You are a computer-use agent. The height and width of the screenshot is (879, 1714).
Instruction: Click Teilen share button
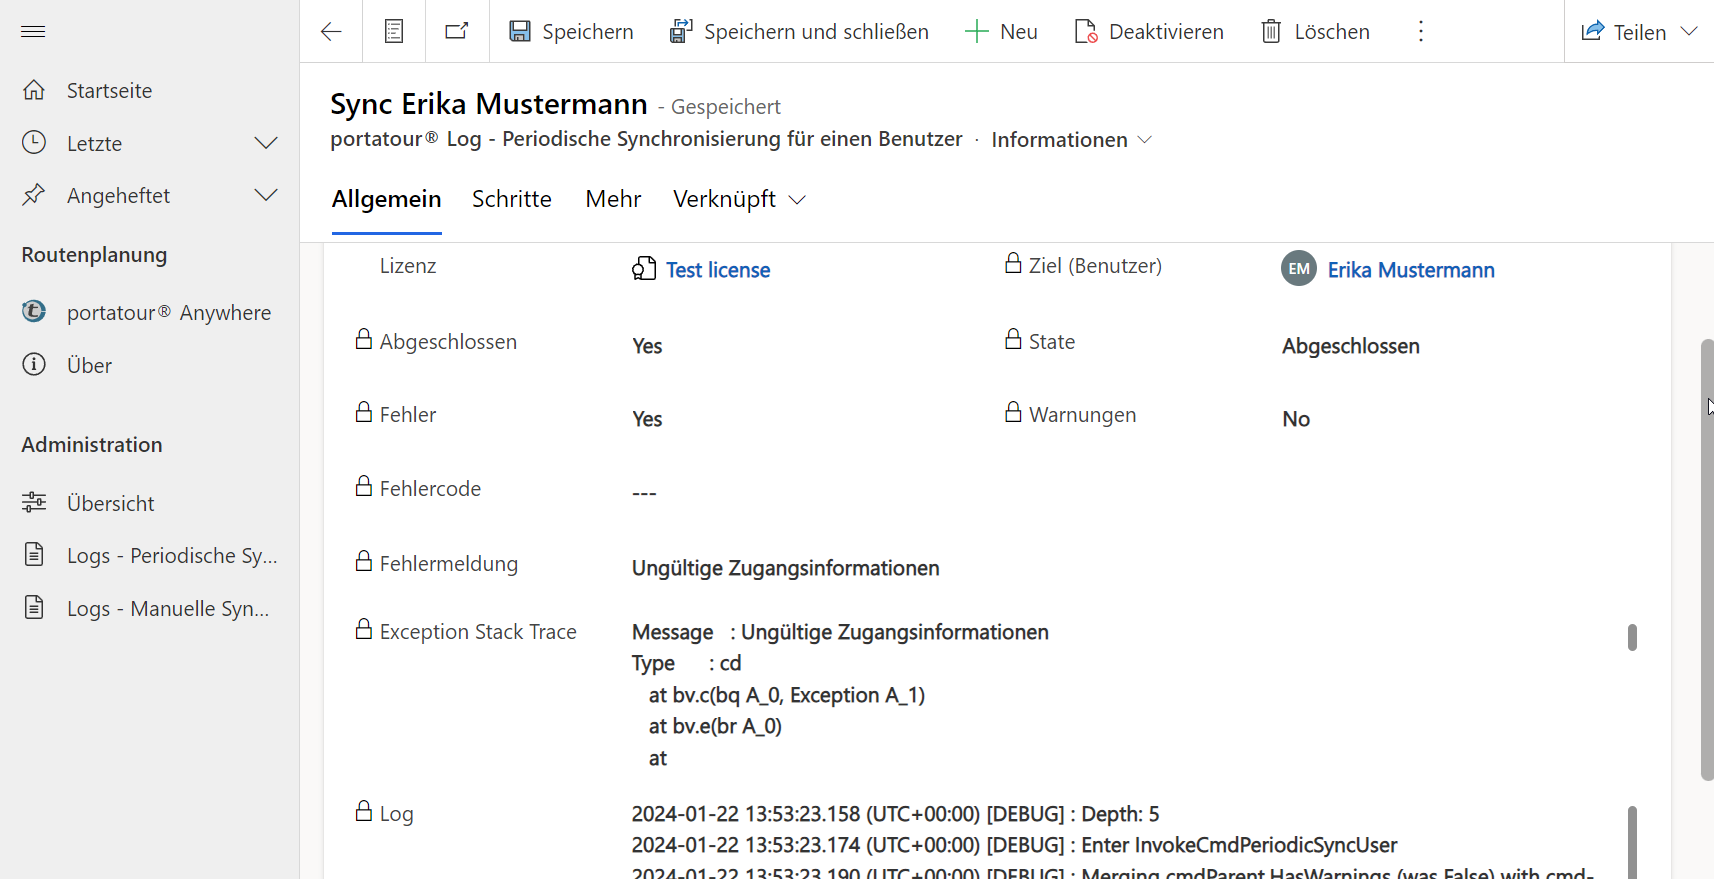click(x=1624, y=32)
